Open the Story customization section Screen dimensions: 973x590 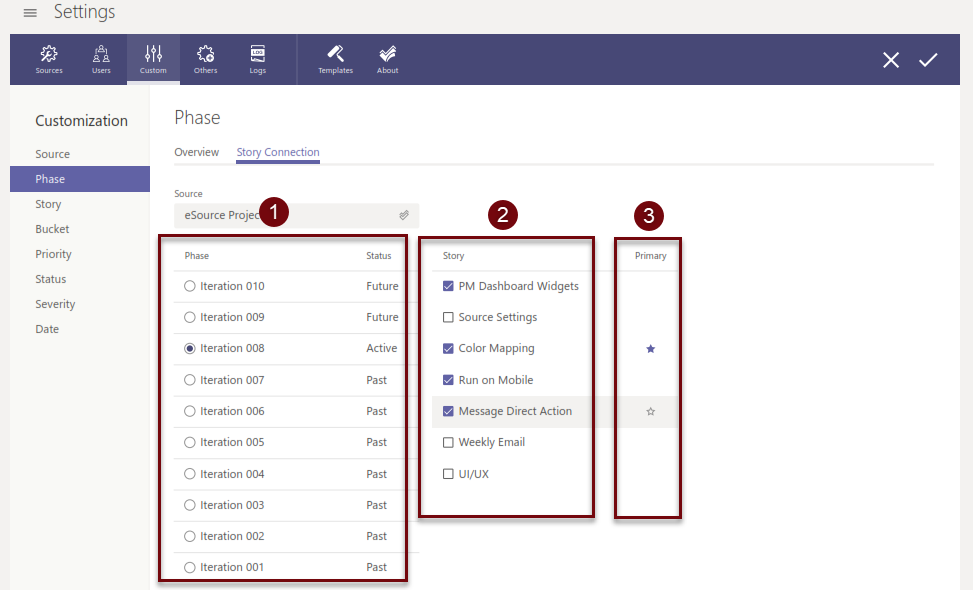coord(48,204)
